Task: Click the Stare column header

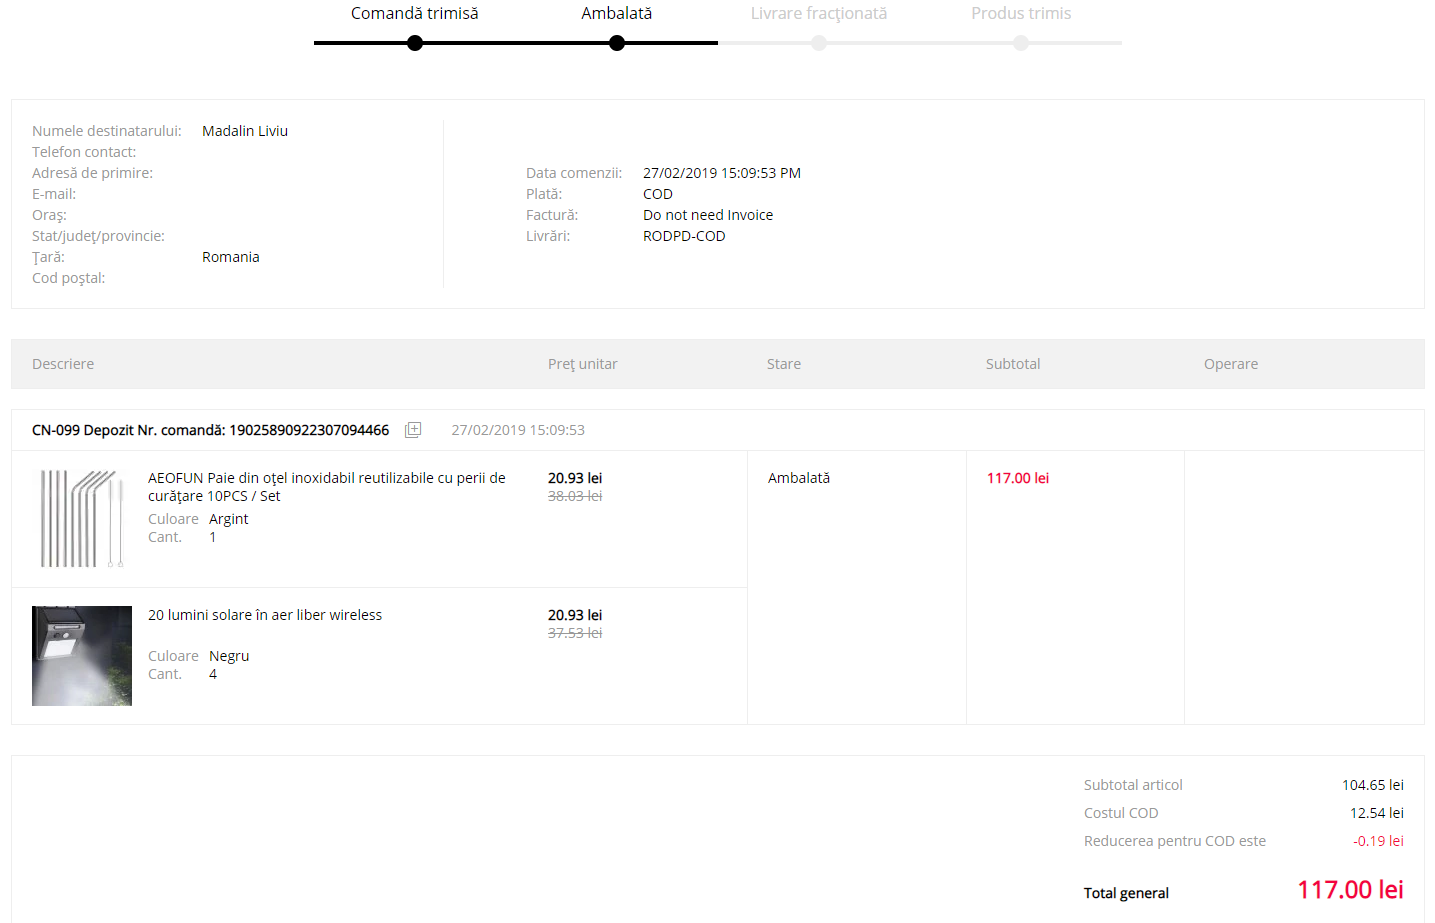Action: click(783, 364)
